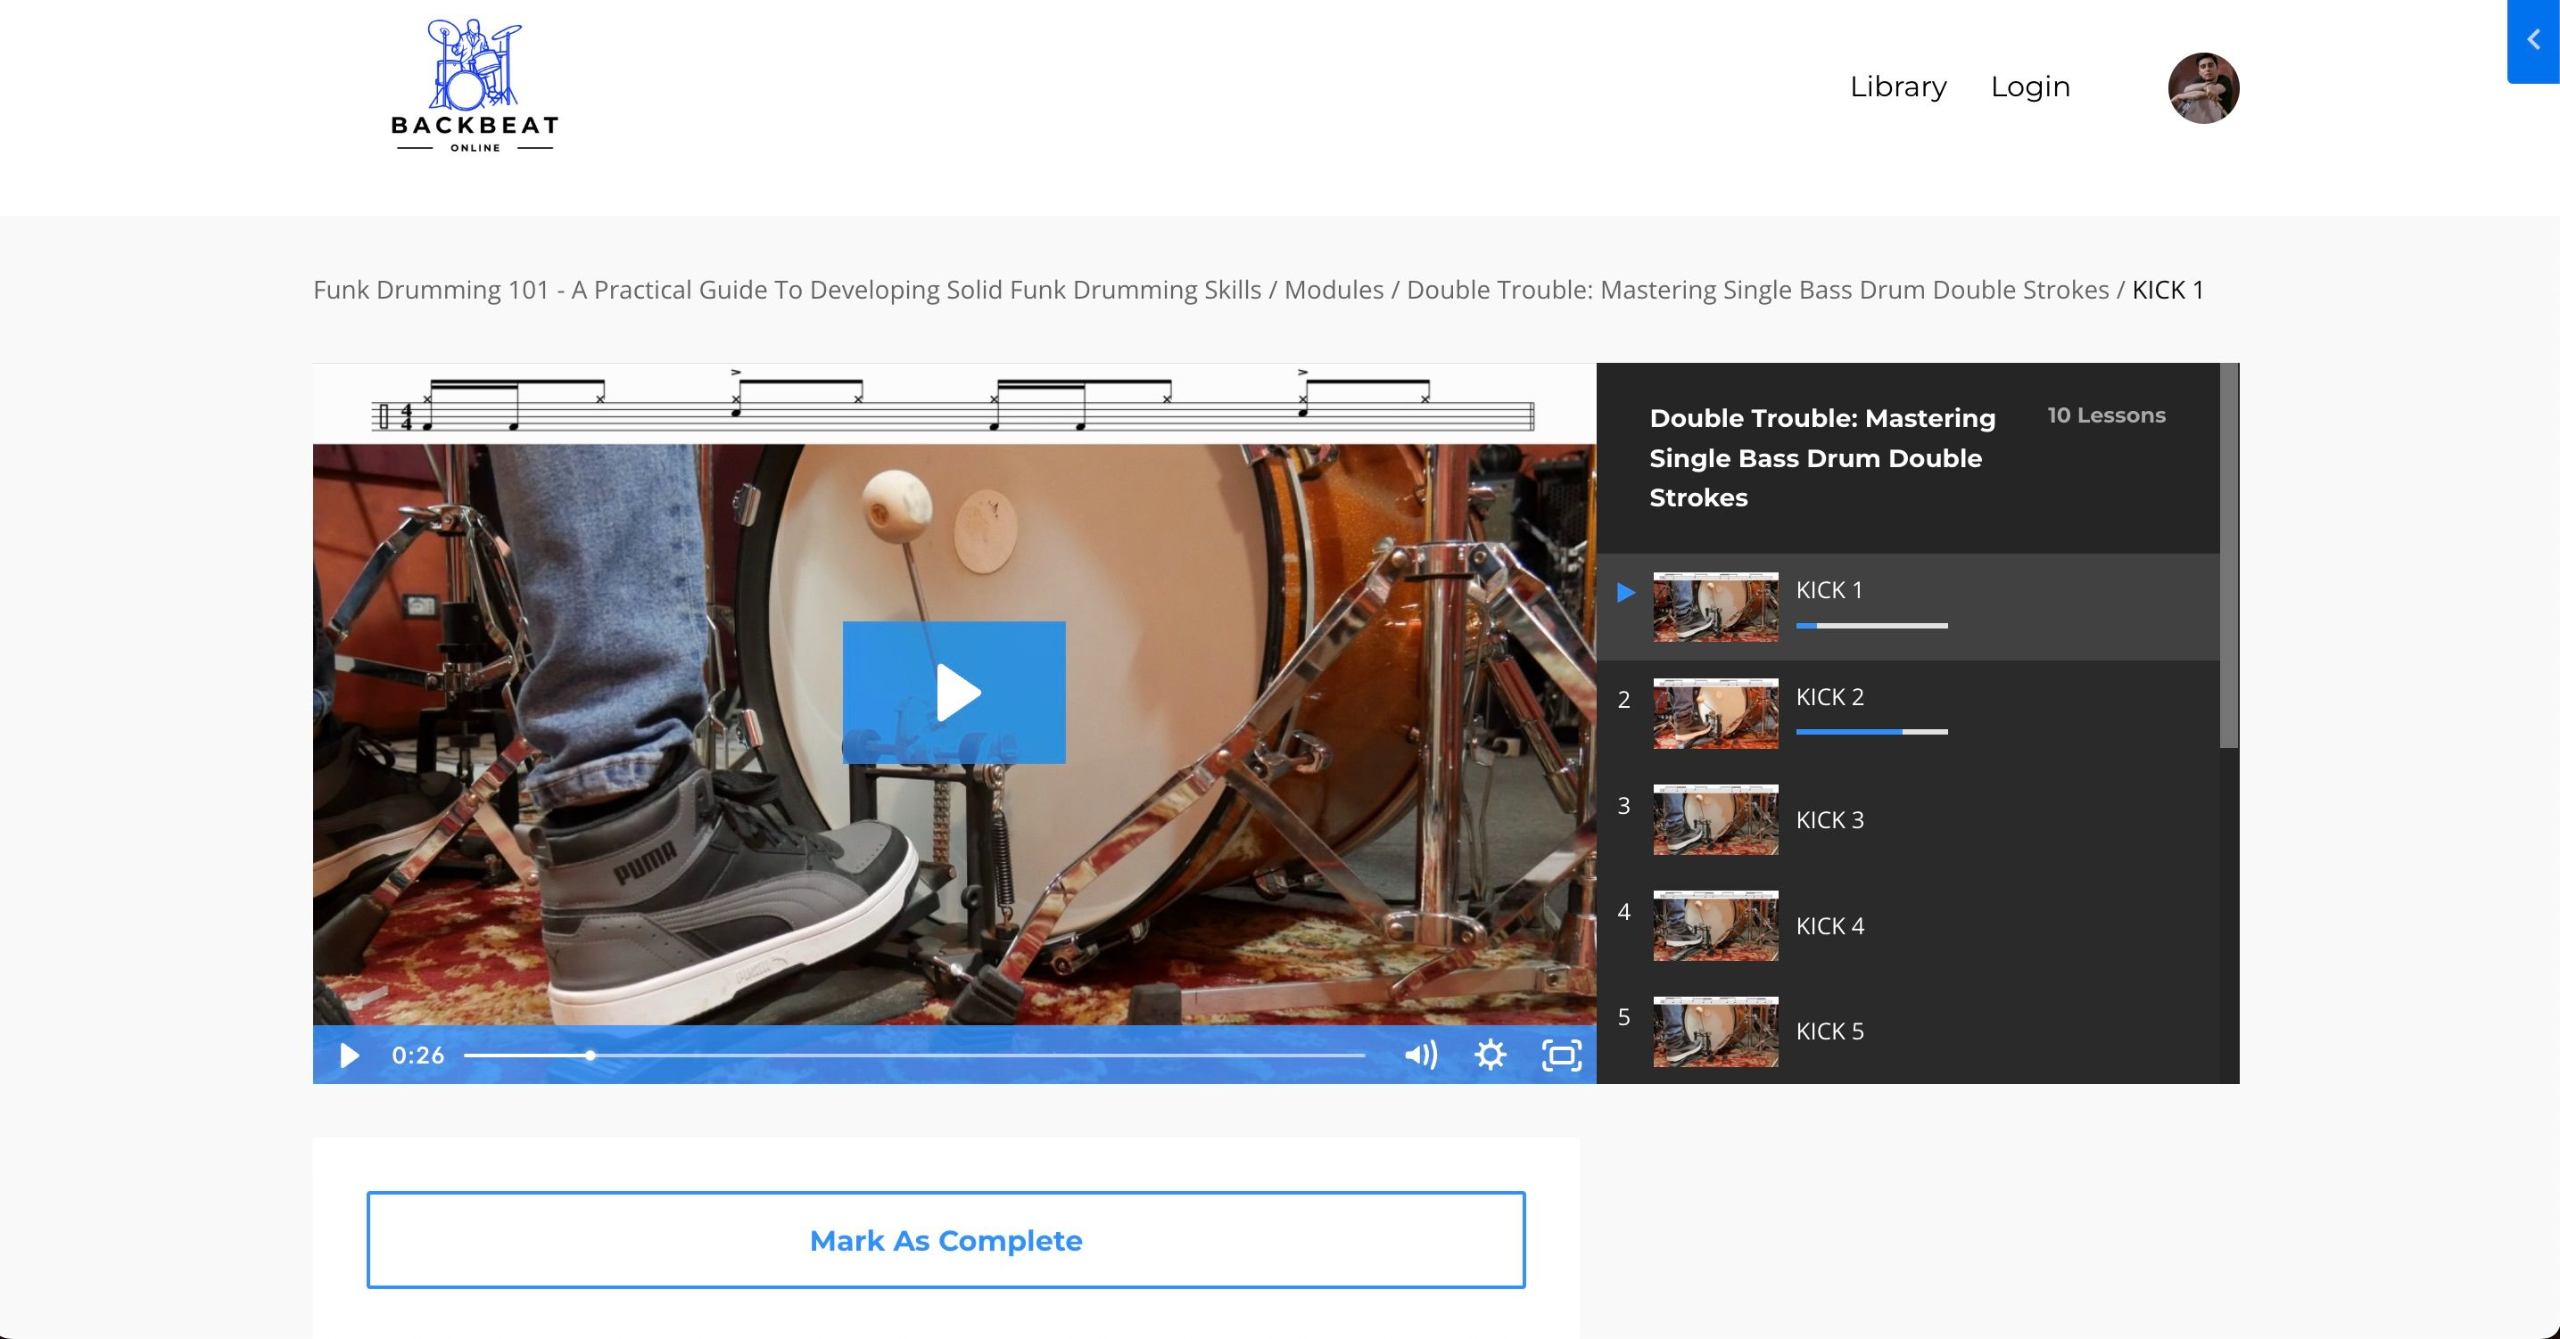
Task: Toggle fullscreen mode icon
Action: pyautogui.click(x=1561, y=1056)
